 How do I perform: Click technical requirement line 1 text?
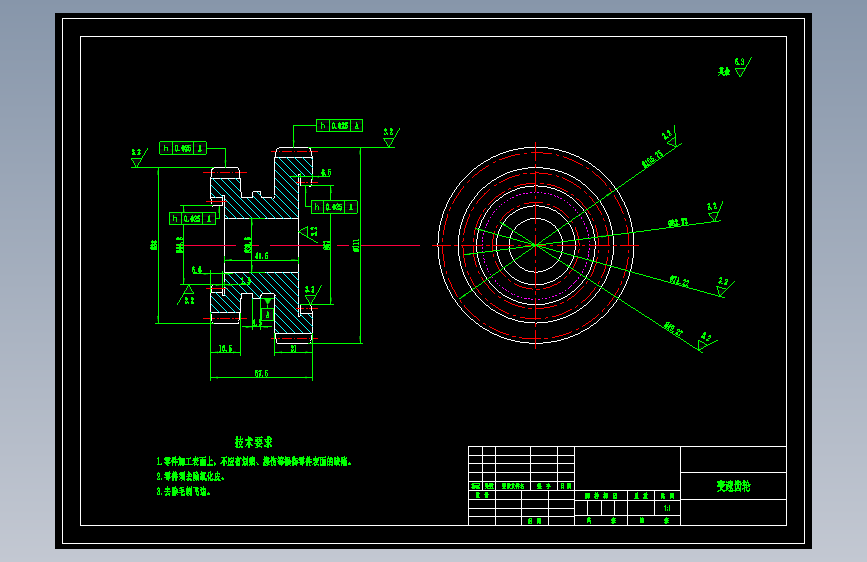point(254,461)
